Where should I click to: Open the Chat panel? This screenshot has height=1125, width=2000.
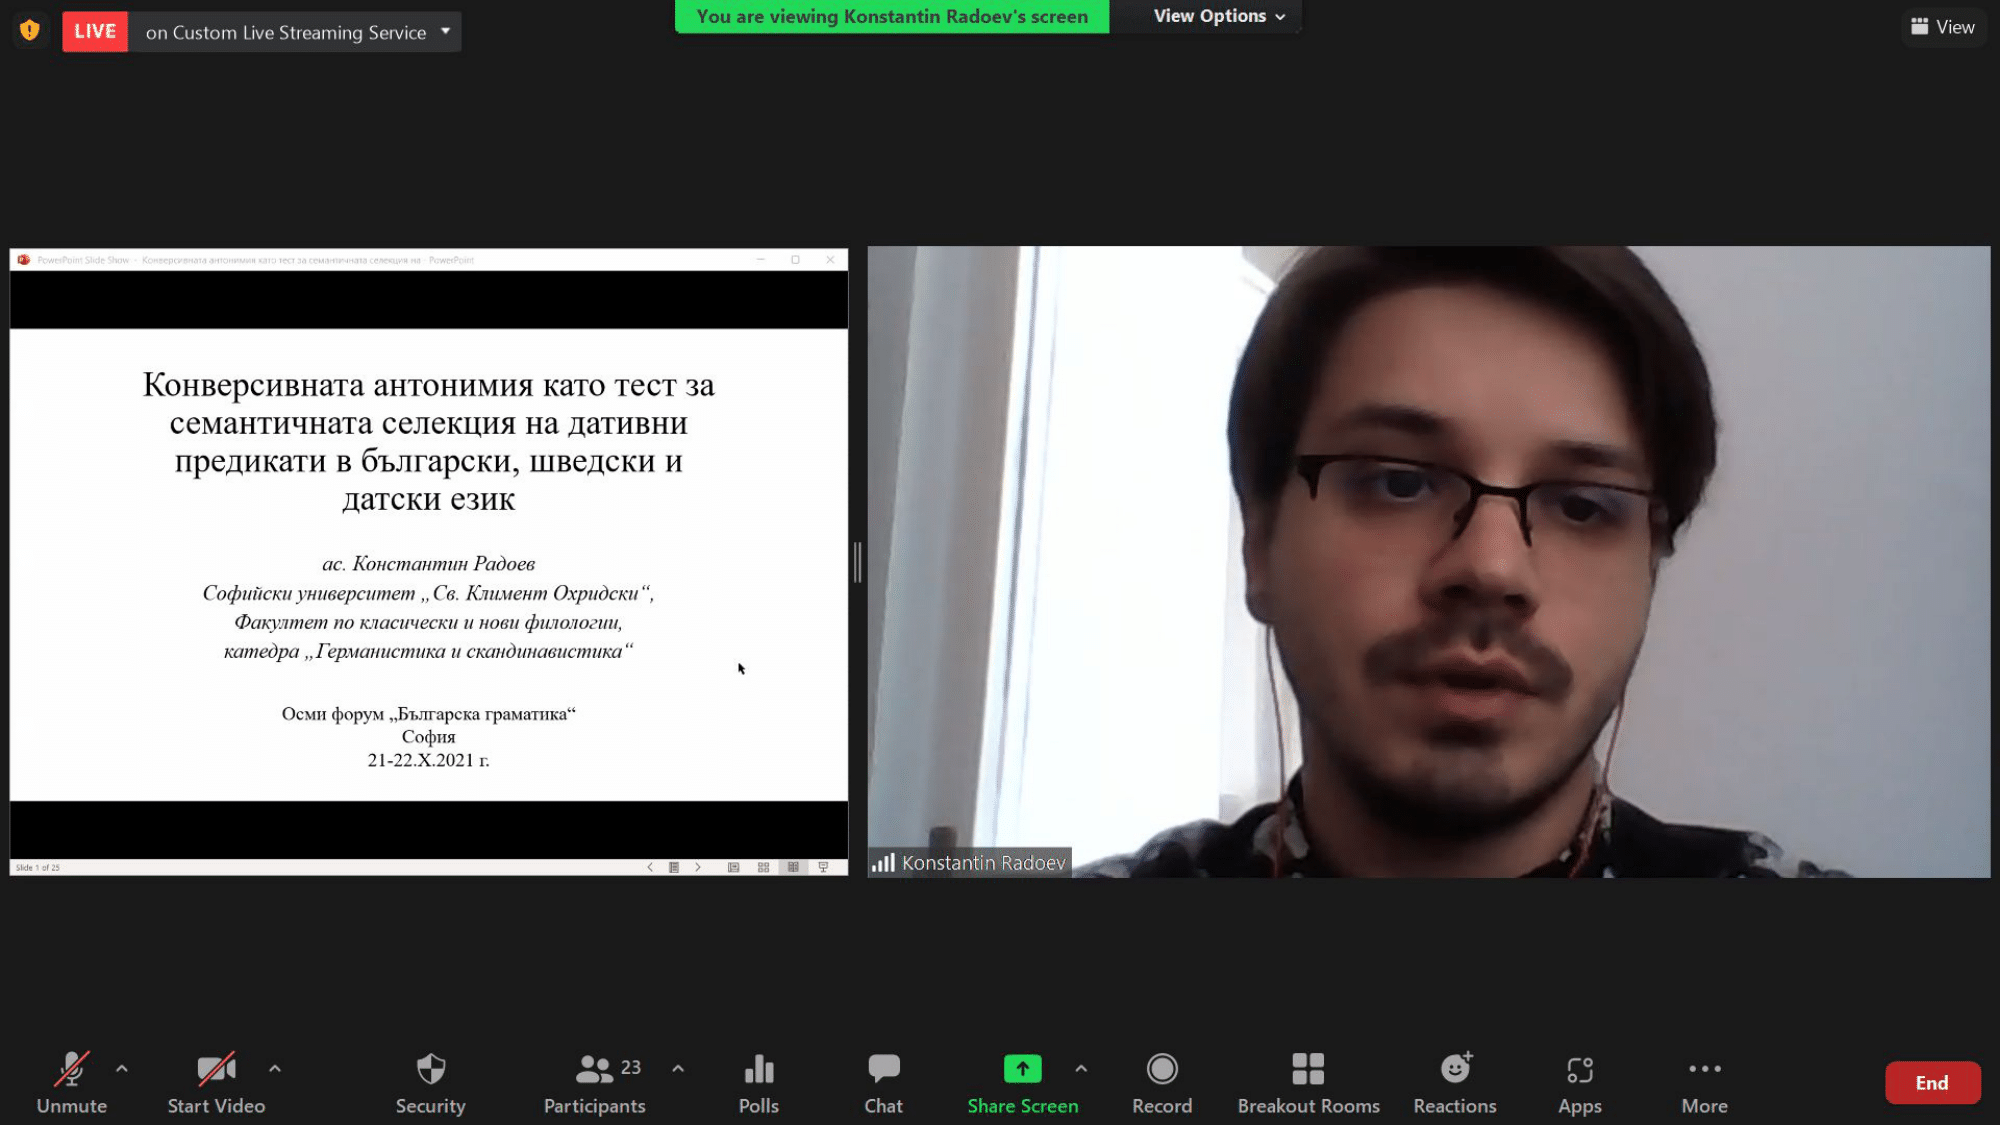883,1082
